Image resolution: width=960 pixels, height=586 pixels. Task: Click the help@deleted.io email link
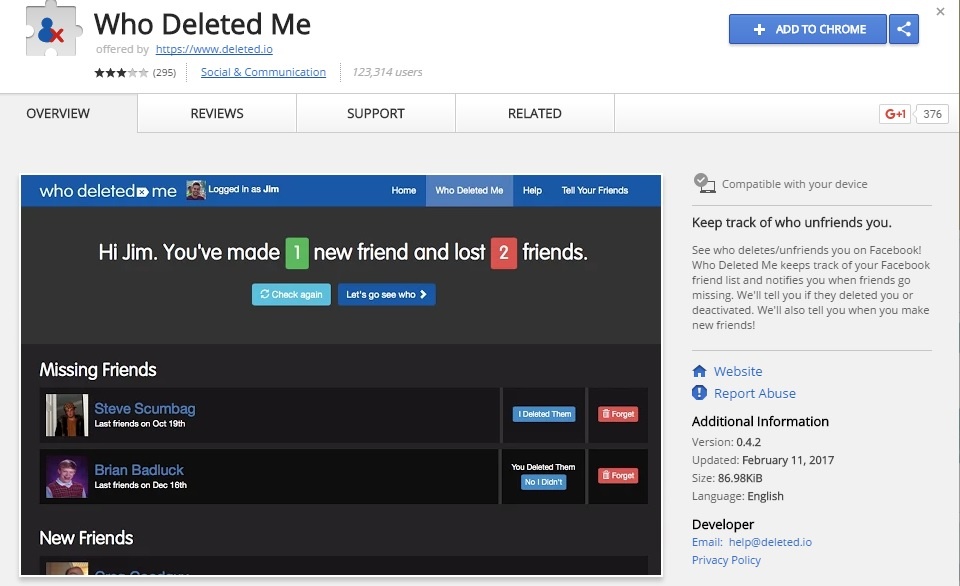[770, 542]
